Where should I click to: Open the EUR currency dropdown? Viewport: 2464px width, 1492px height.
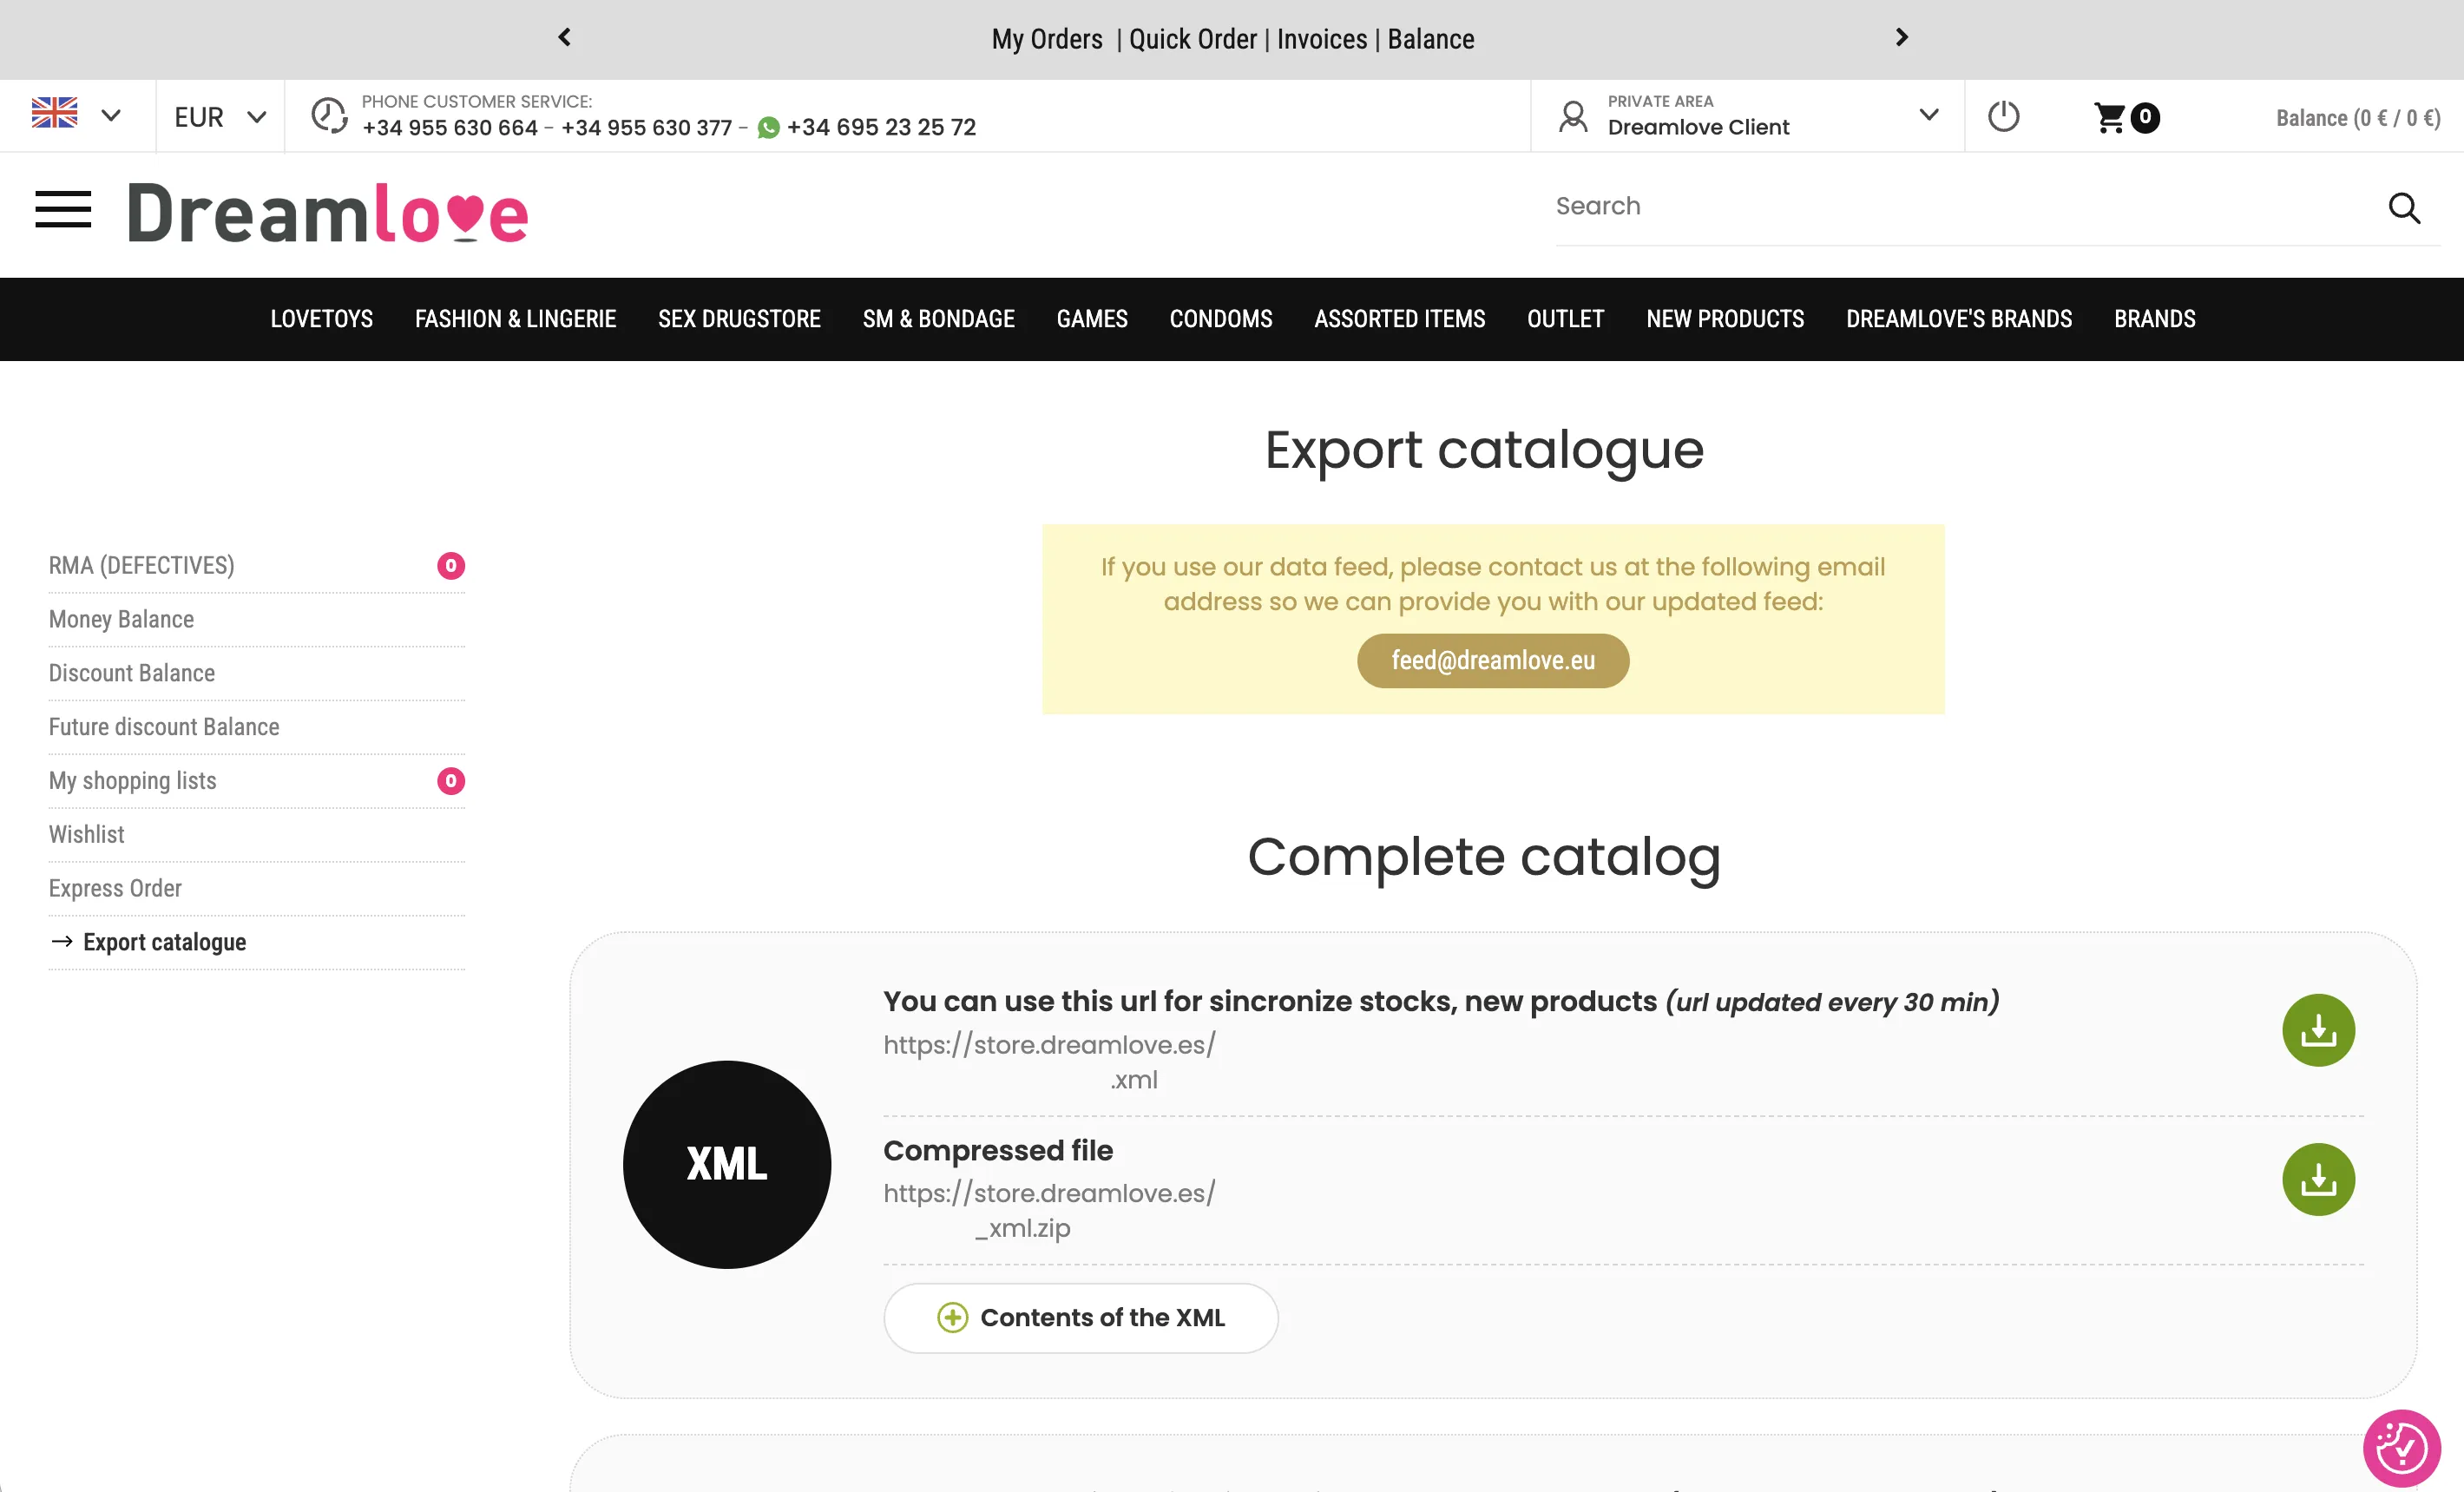(220, 117)
